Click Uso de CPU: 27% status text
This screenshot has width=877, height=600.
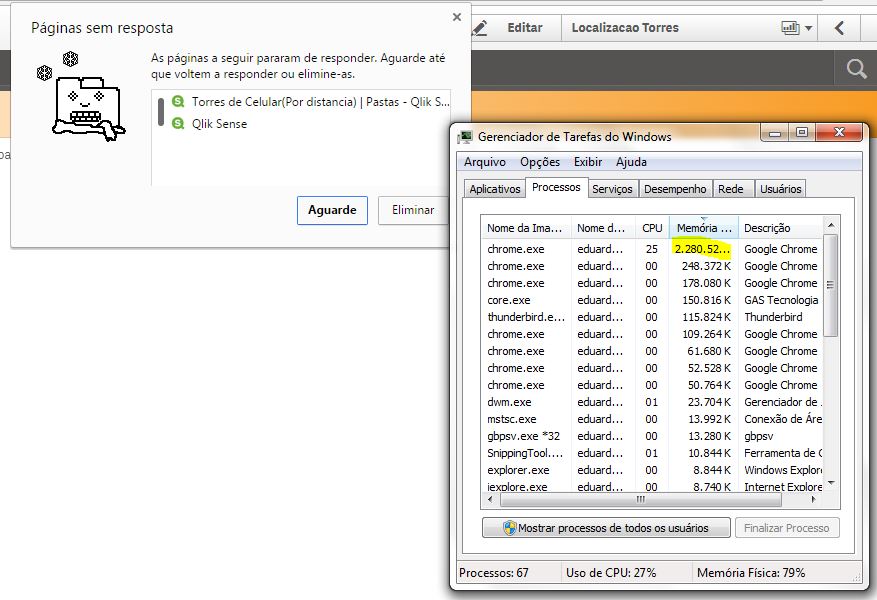tap(611, 573)
